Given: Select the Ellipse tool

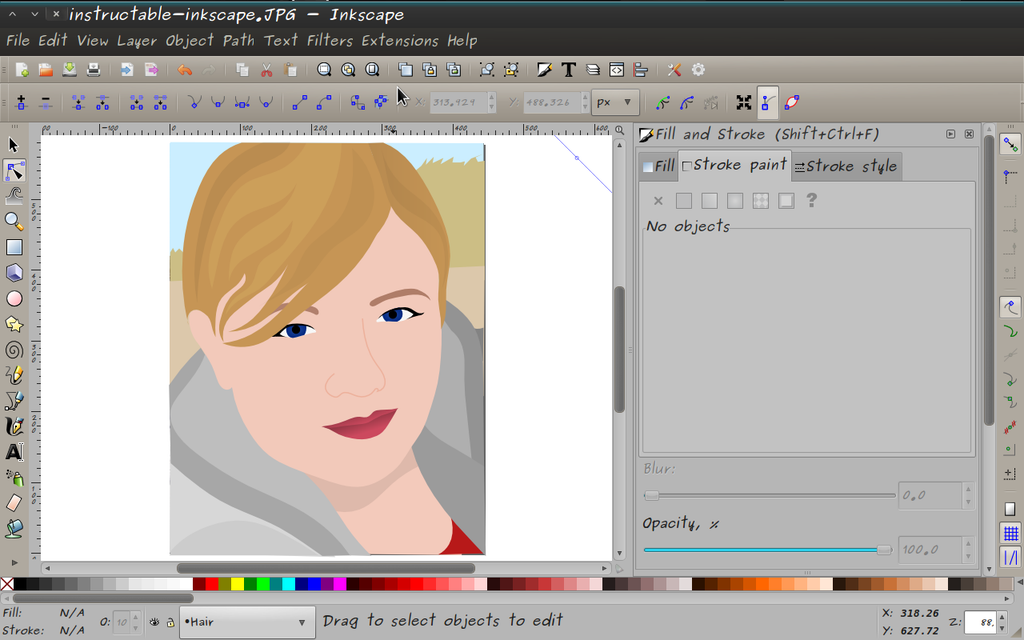Looking at the screenshot, I should point(14,298).
